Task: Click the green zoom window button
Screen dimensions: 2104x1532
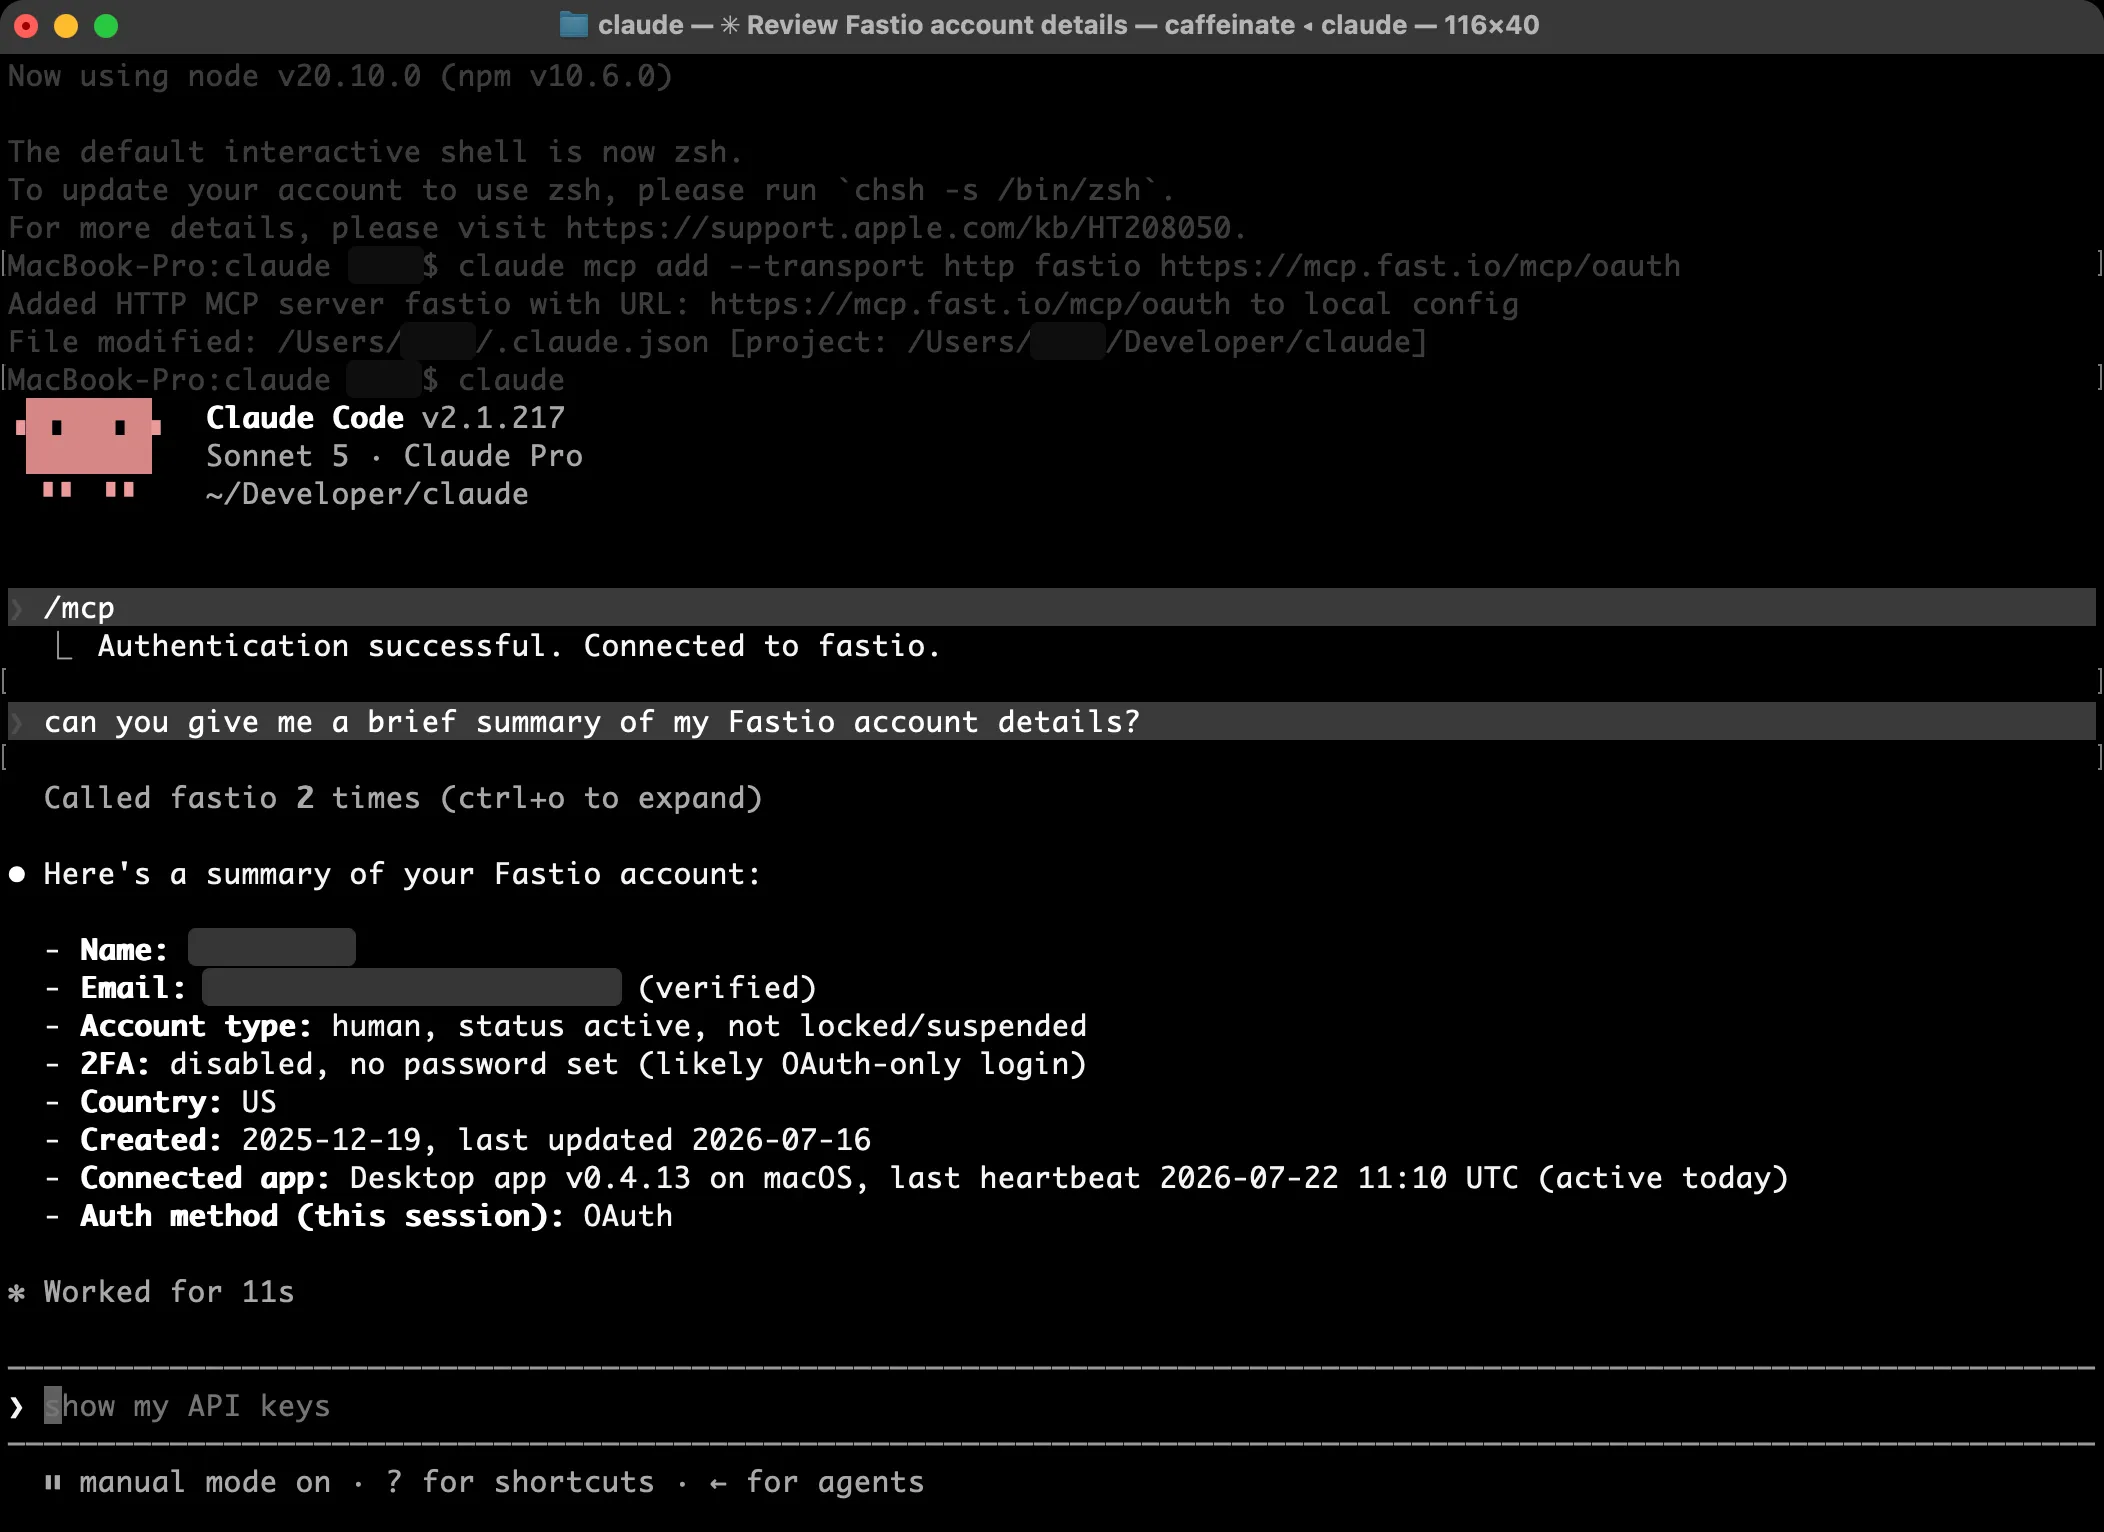Action: pyautogui.click(x=106, y=26)
